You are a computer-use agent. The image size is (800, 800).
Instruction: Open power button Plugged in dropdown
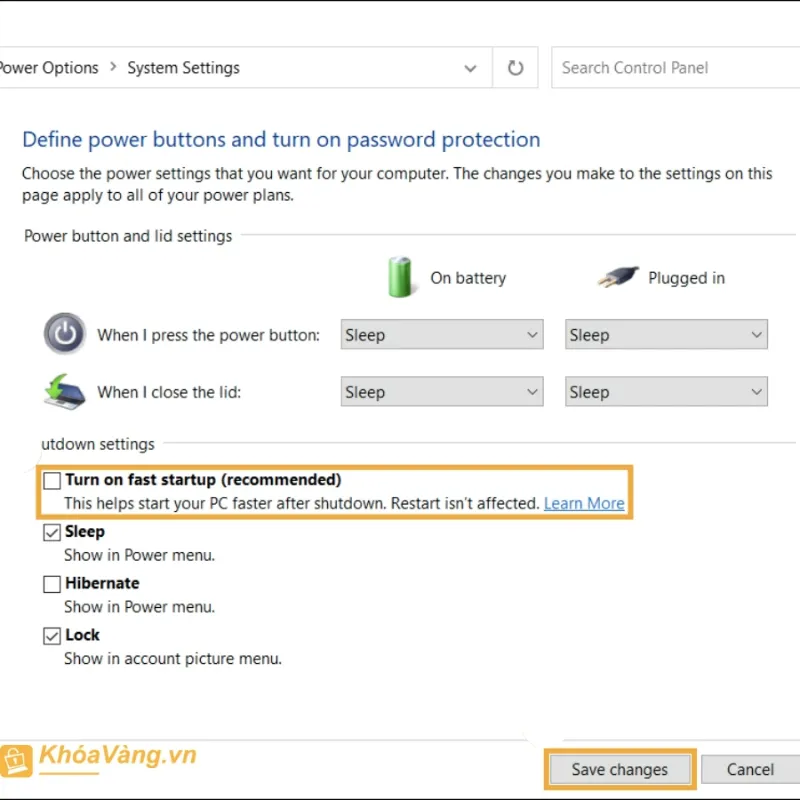tap(666, 335)
